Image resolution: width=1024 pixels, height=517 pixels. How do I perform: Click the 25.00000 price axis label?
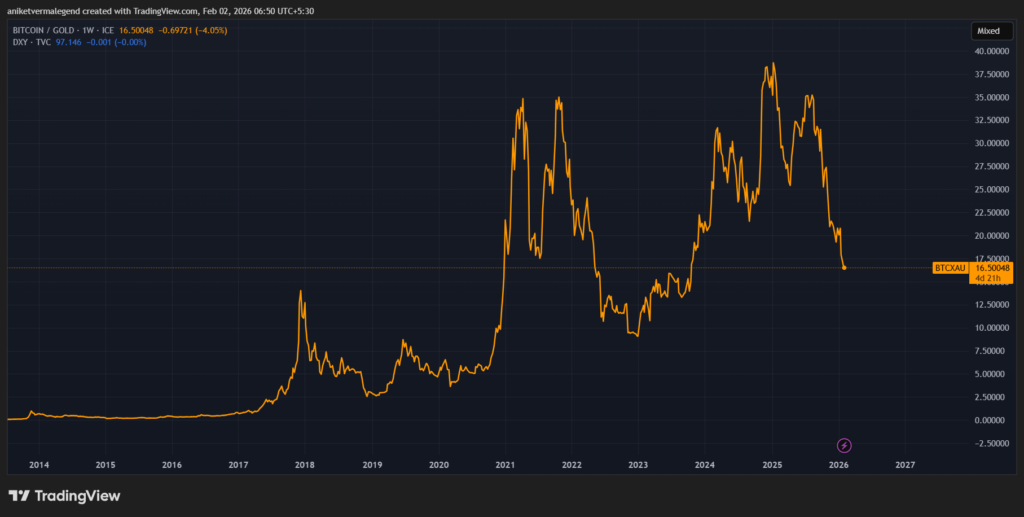[x=991, y=189]
